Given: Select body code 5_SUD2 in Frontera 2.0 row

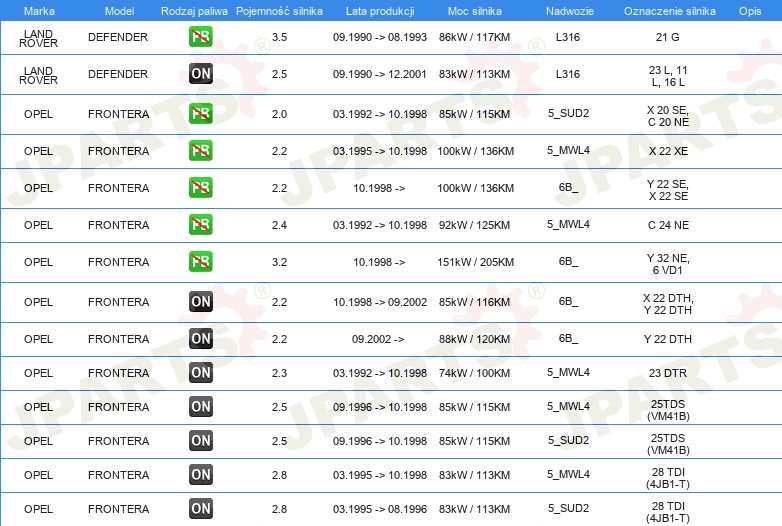Looking at the screenshot, I should tap(568, 114).
